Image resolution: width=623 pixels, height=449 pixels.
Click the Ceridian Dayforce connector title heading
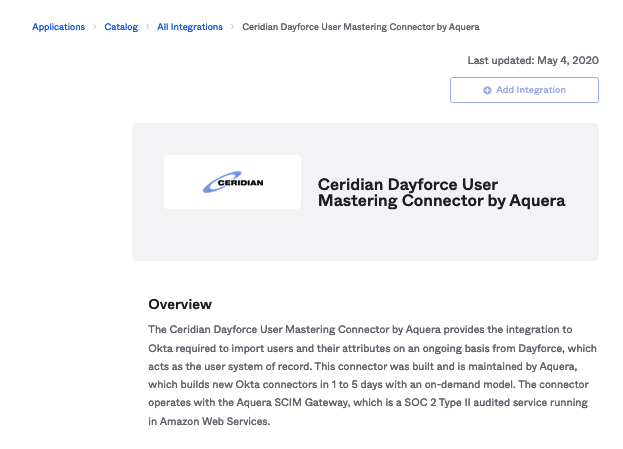click(x=441, y=192)
